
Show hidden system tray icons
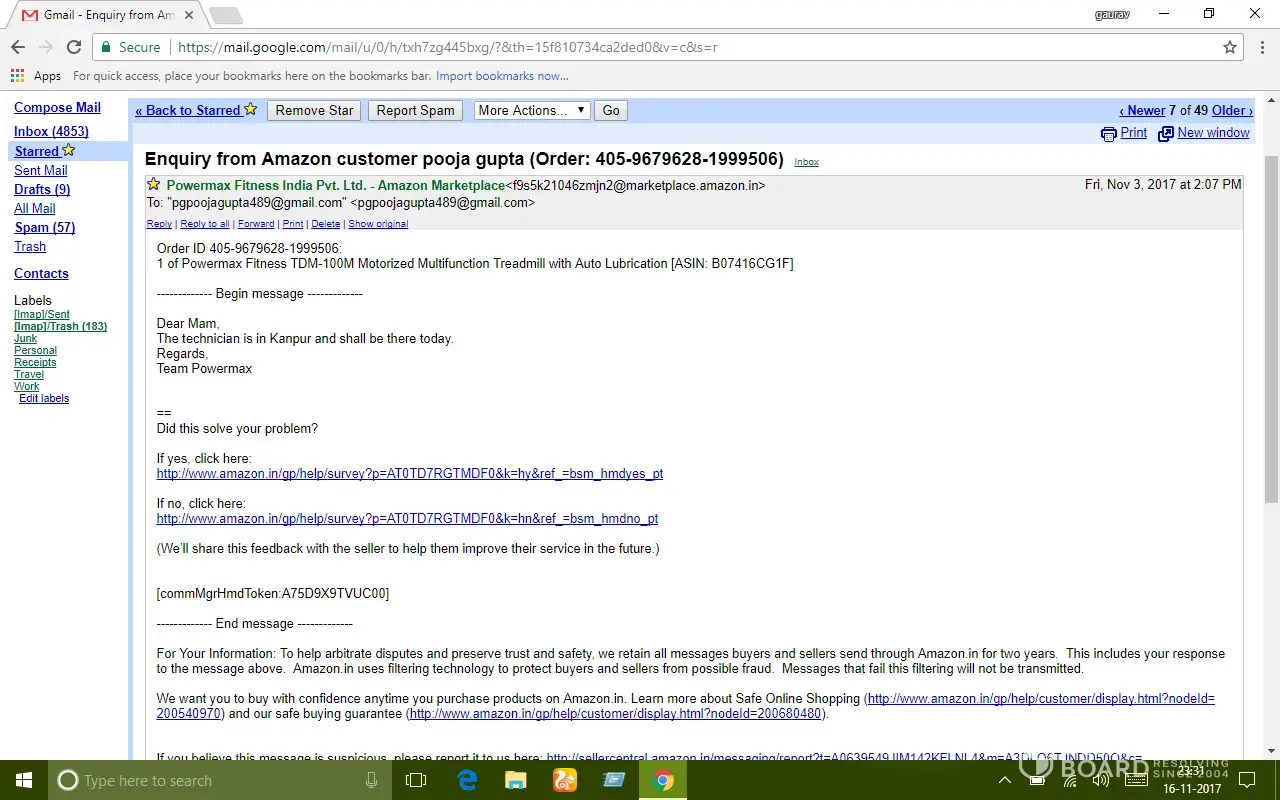pos(1005,780)
